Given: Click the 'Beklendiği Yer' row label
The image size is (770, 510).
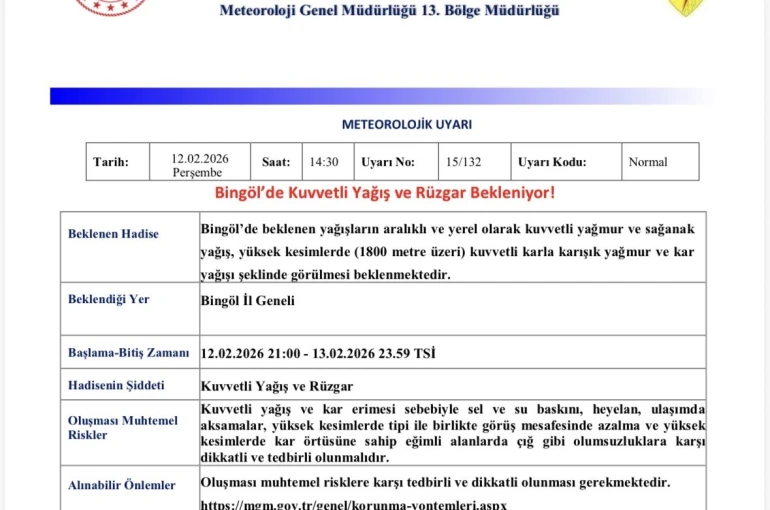Looking at the screenshot, I should tap(109, 299).
